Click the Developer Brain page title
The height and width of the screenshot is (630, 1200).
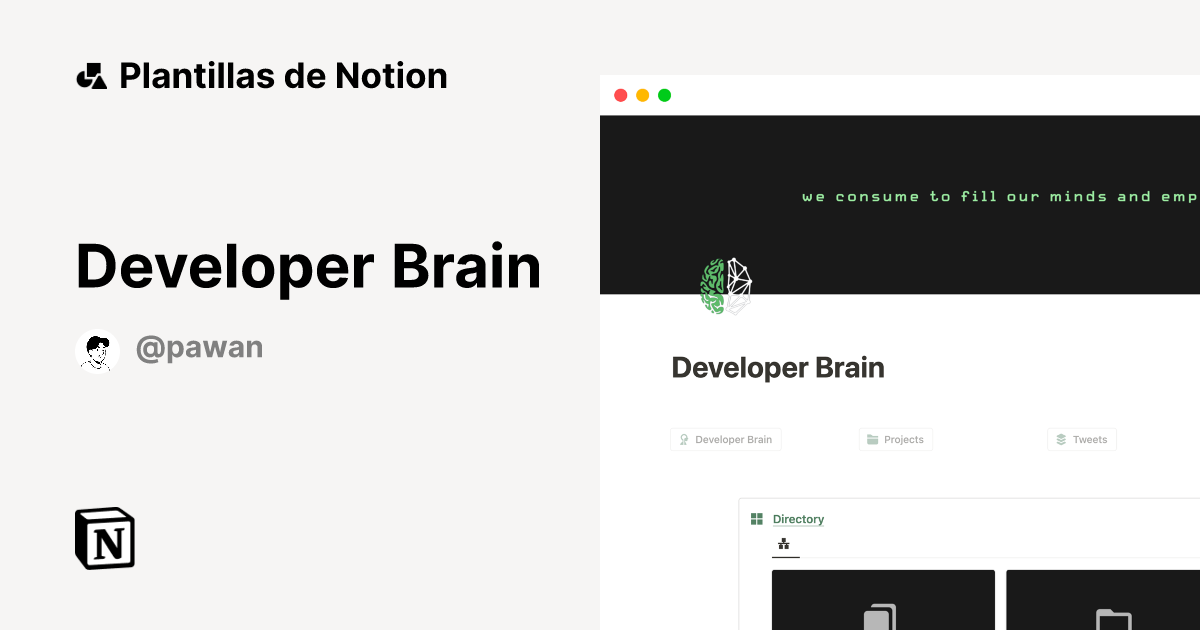click(778, 367)
